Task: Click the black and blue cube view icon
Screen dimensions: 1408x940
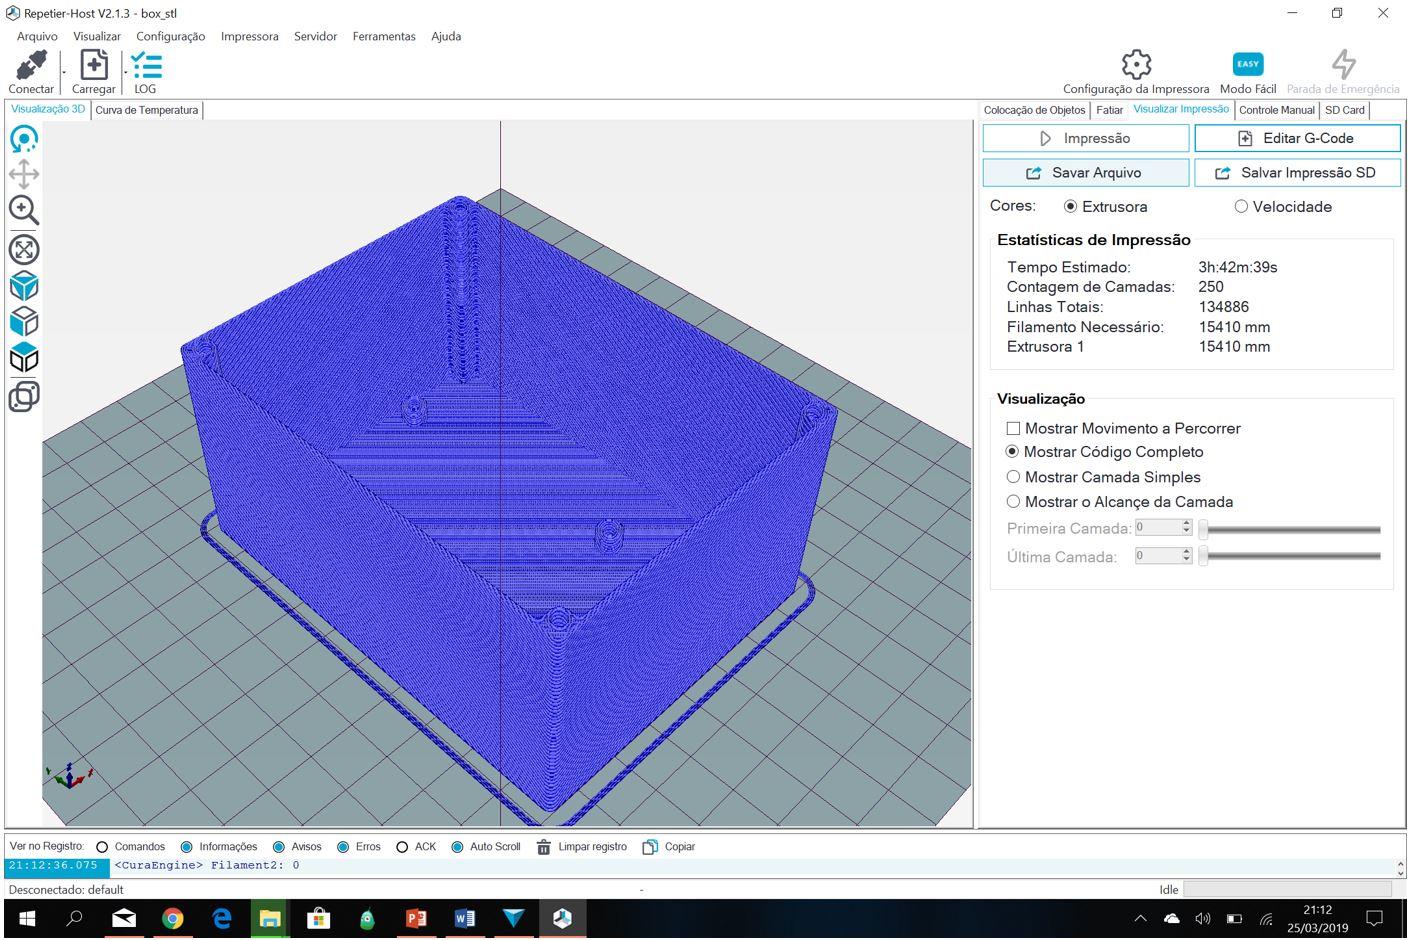Action: click(24, 358)
